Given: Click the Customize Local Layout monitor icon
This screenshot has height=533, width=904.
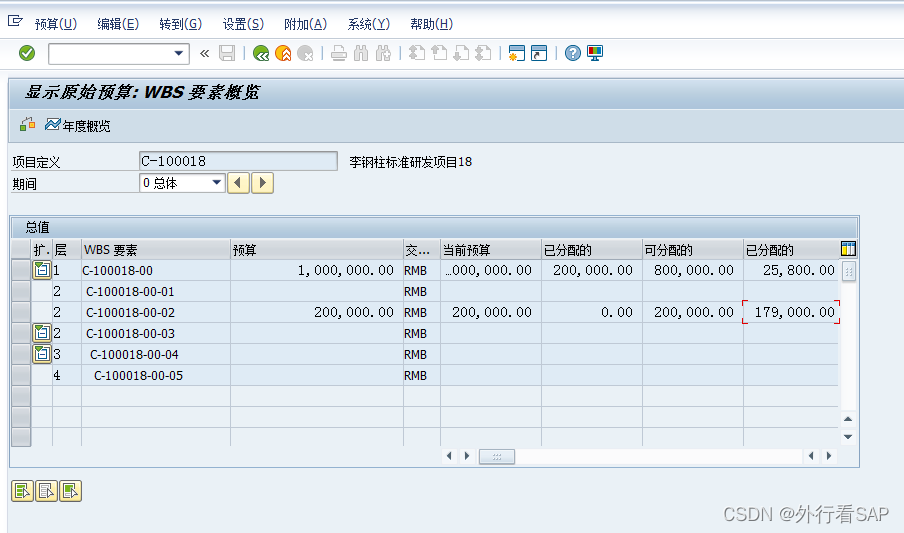Looking at the screenshot, I should pos(595,53).
